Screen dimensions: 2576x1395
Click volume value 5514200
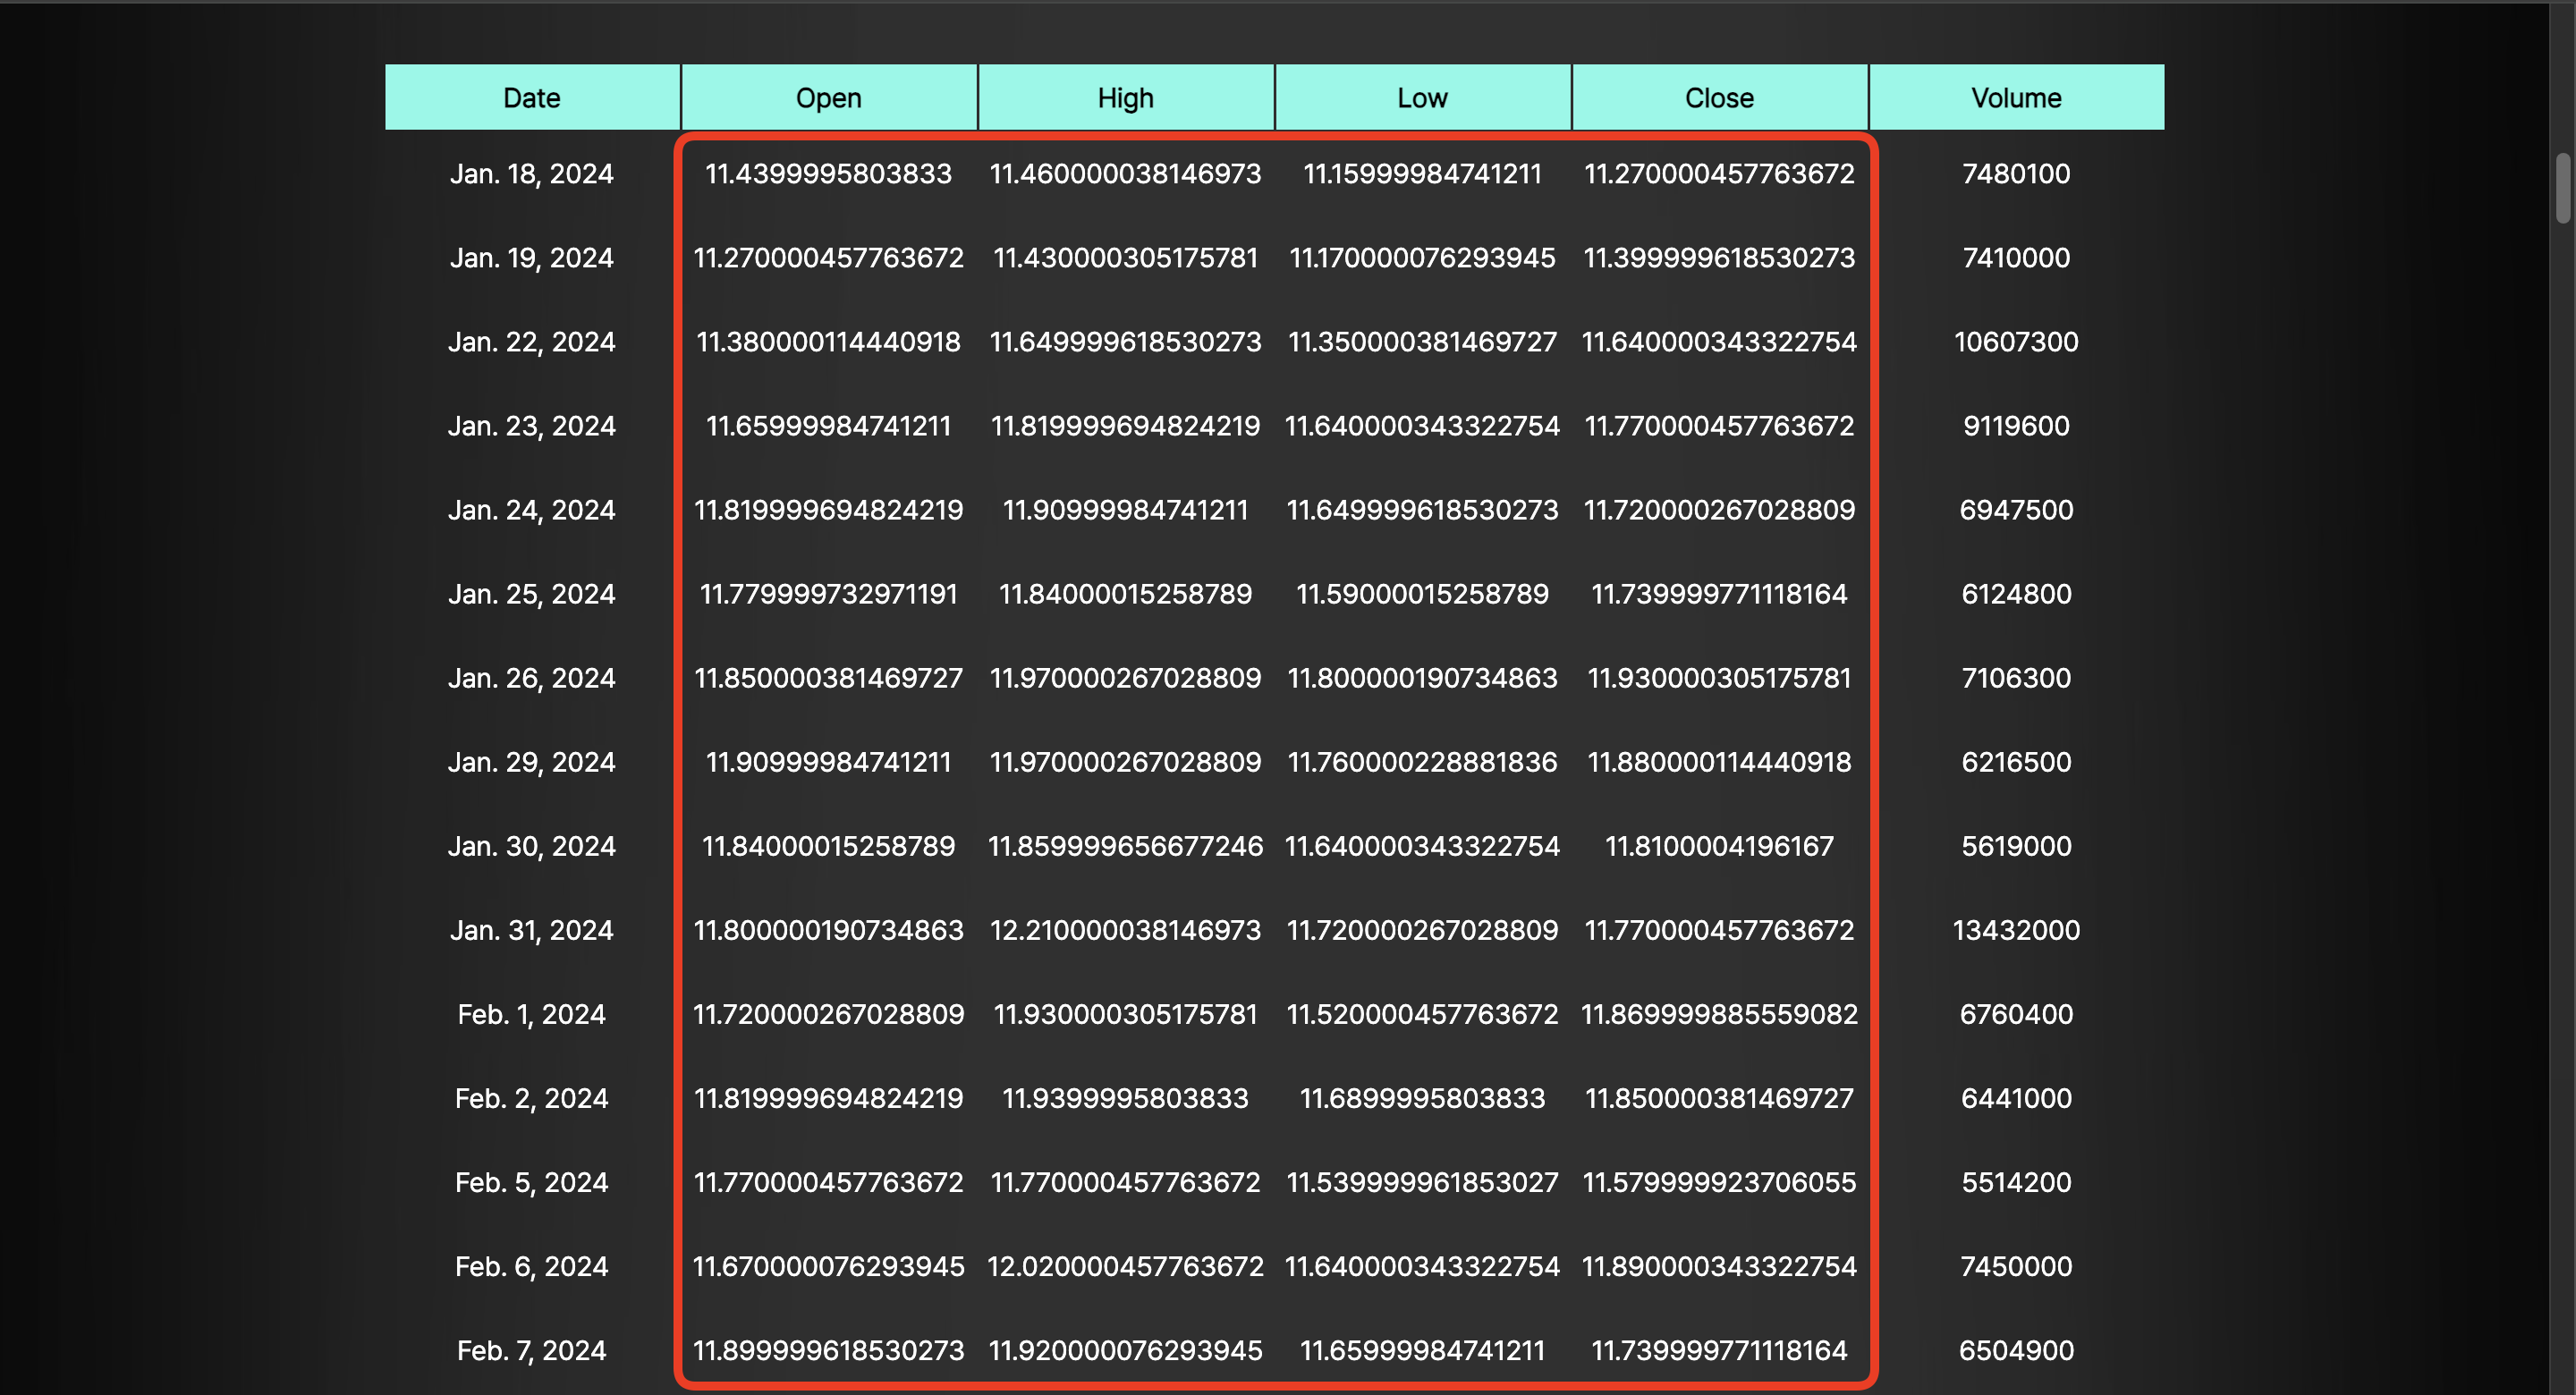click(2017, 1182)
